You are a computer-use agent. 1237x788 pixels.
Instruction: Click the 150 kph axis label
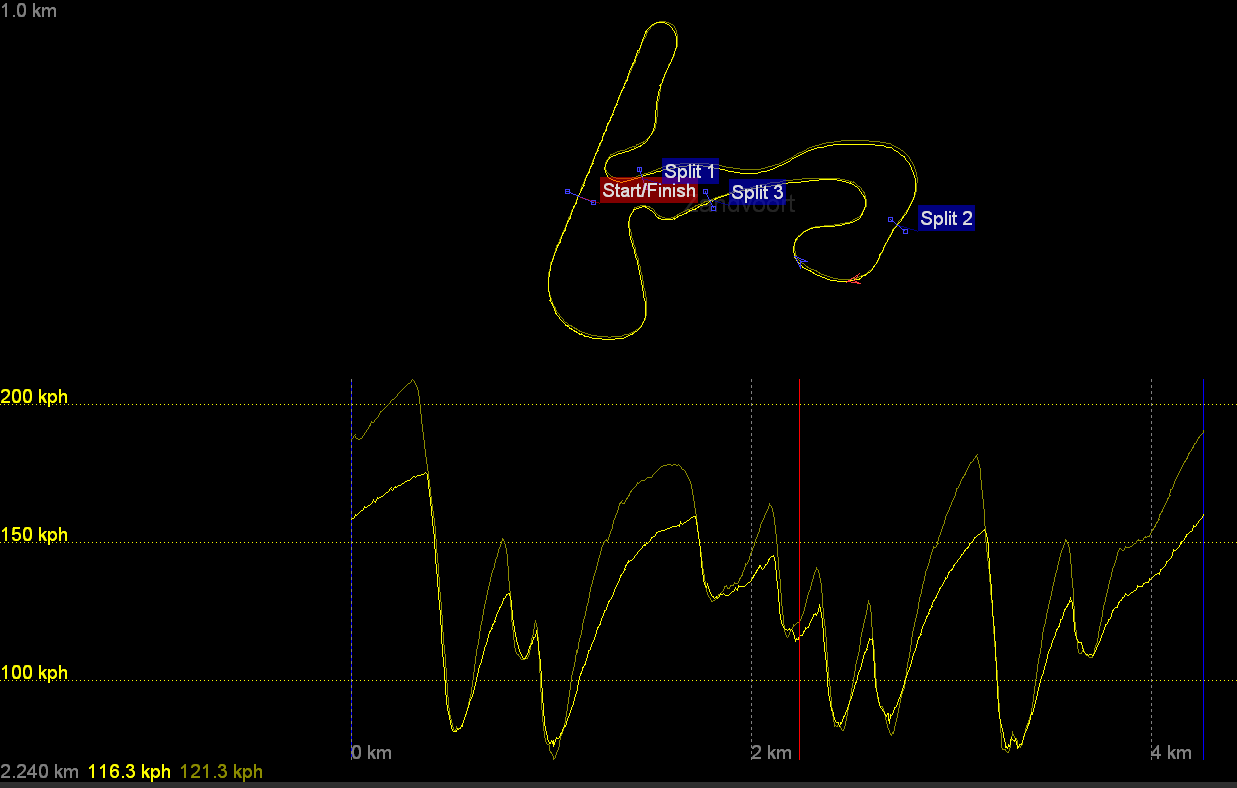(34, 535)
